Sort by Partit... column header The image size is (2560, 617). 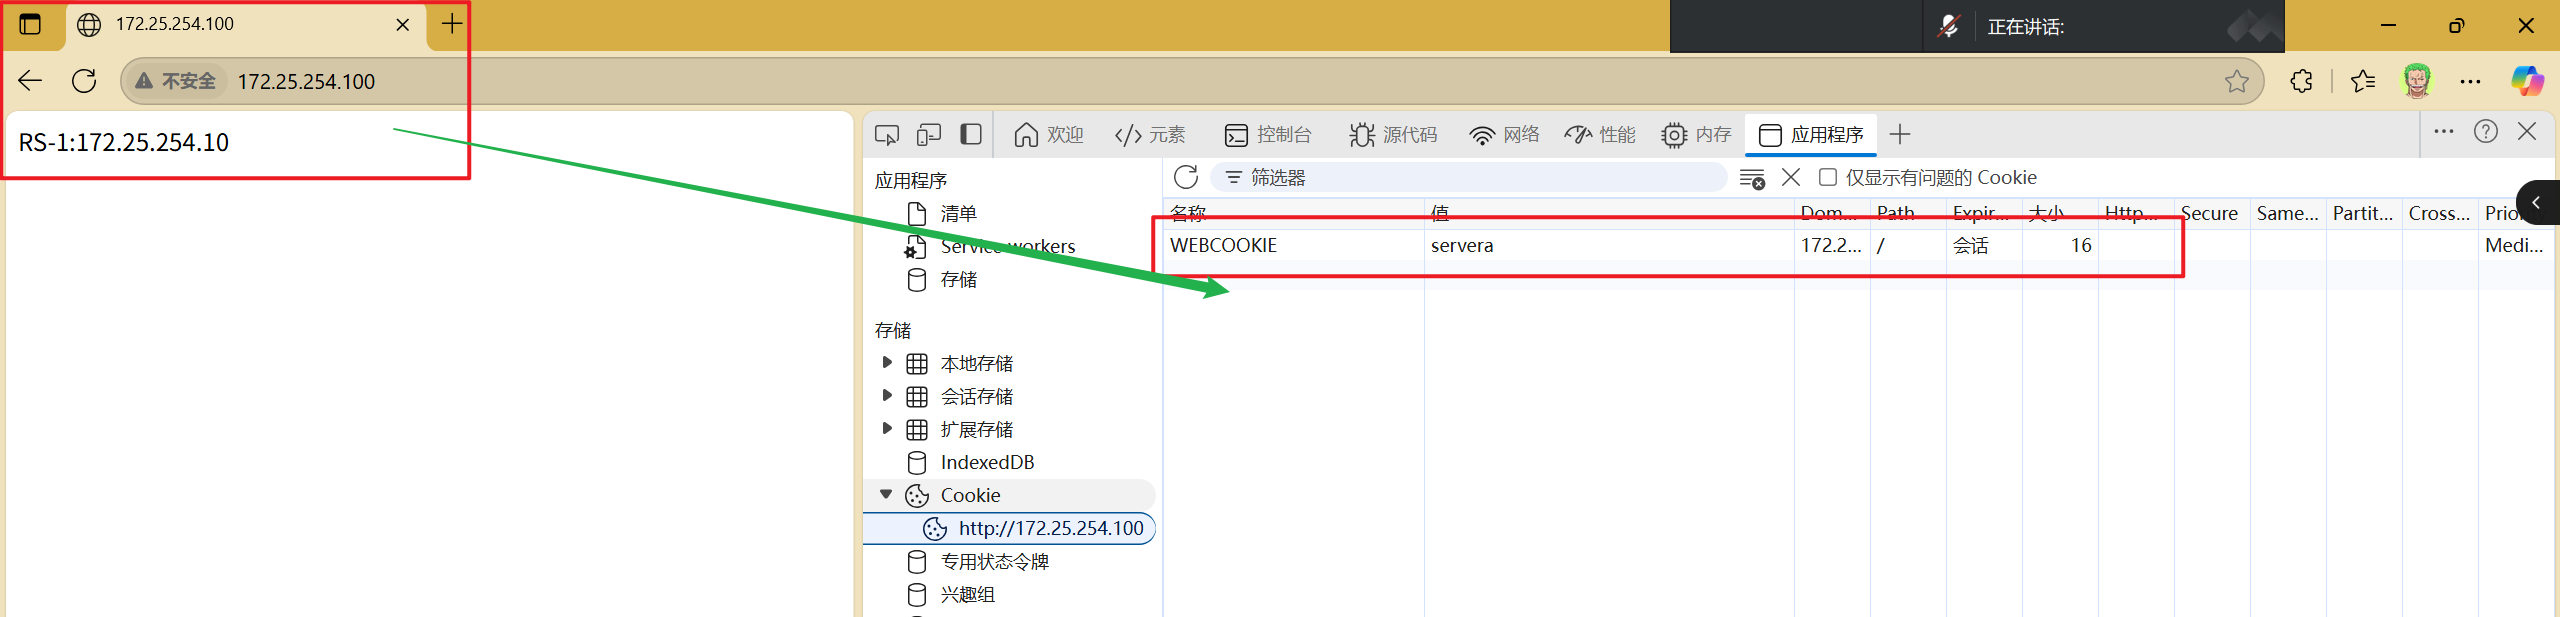tap(2364, 213)
